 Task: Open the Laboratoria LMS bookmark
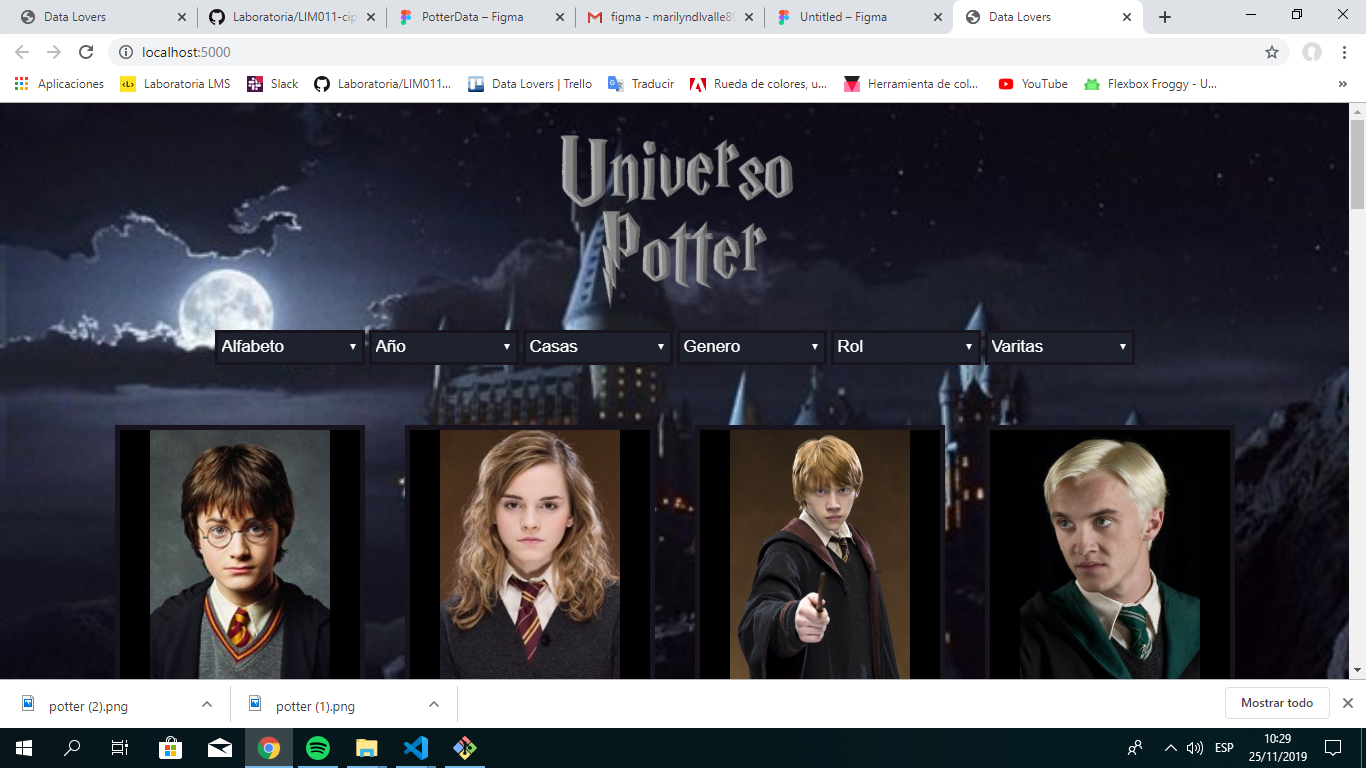tap(175, 84)
